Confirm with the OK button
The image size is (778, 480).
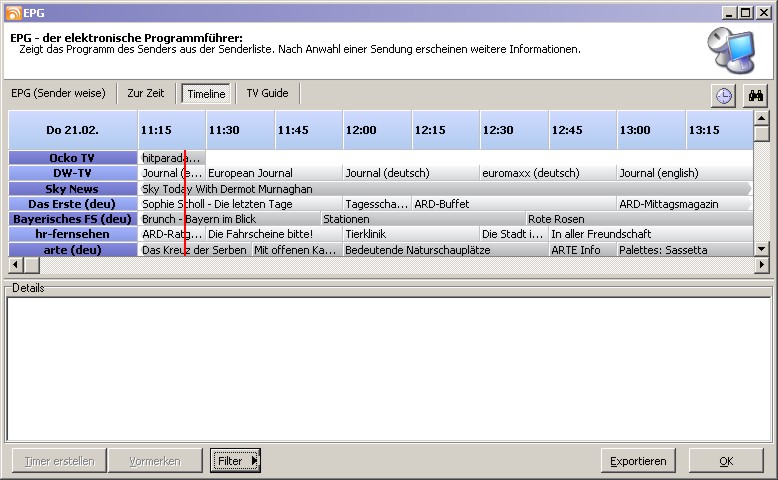click(x=726, y=461)
